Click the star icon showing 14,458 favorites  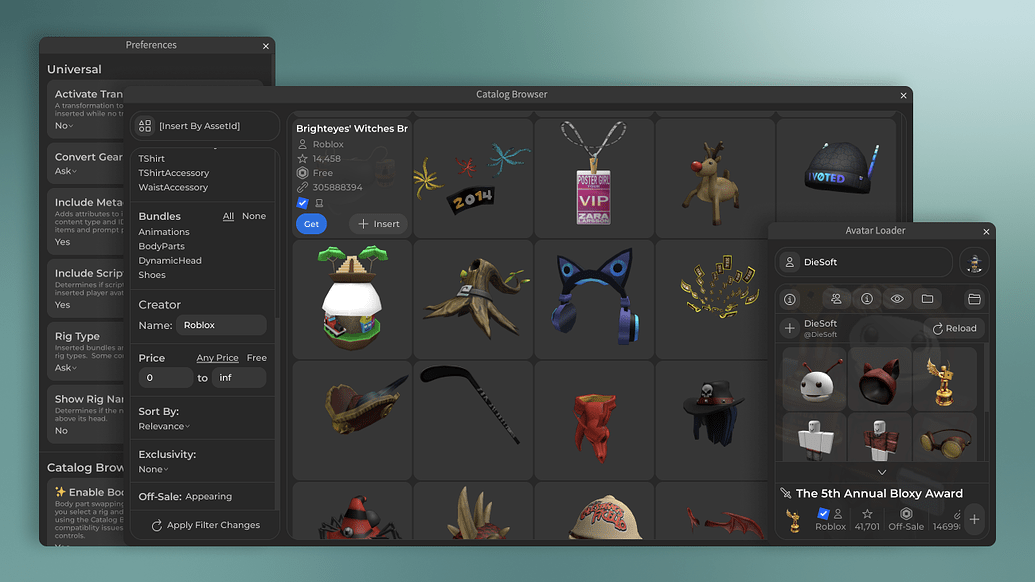click(x=302, y=158)
